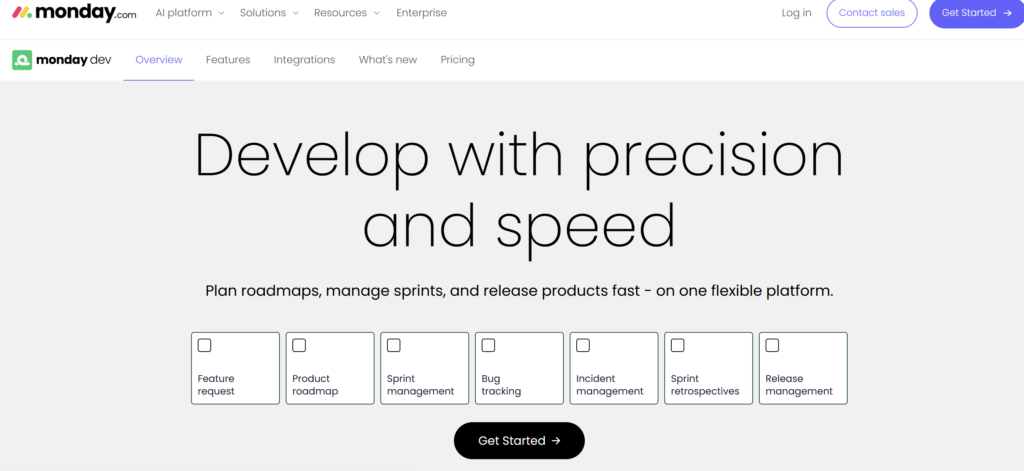This screenshot has height=471, width=1024.
Task: Click the Contact sales button
Action: 872,13
